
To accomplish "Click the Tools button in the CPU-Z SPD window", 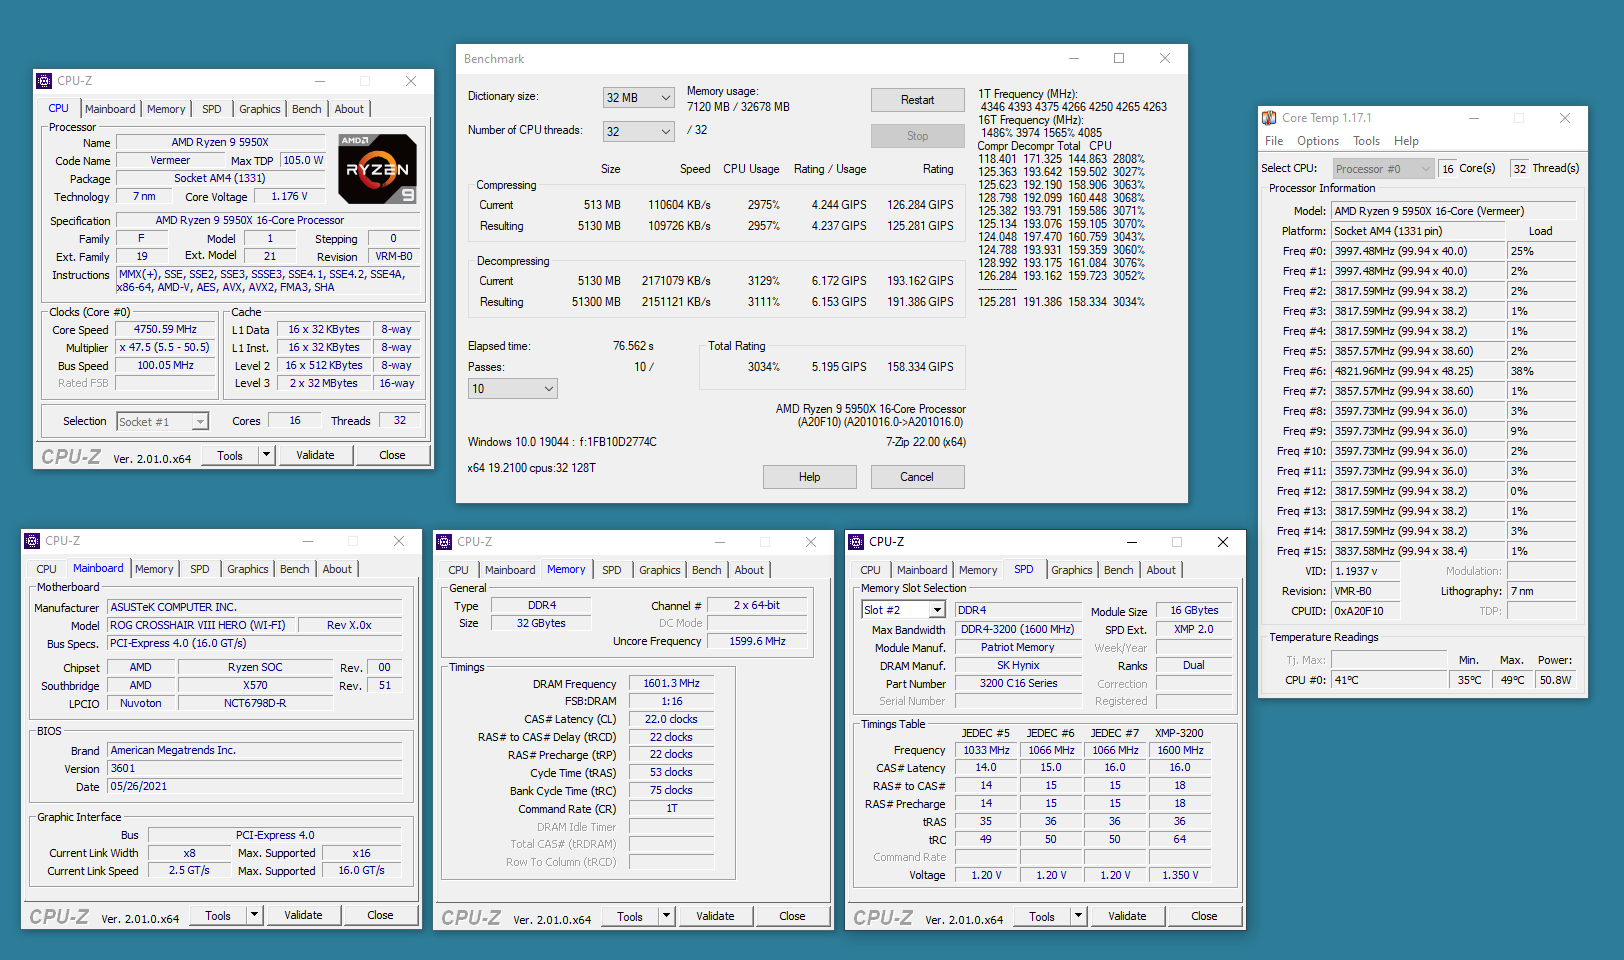I will click(1042, 916).
